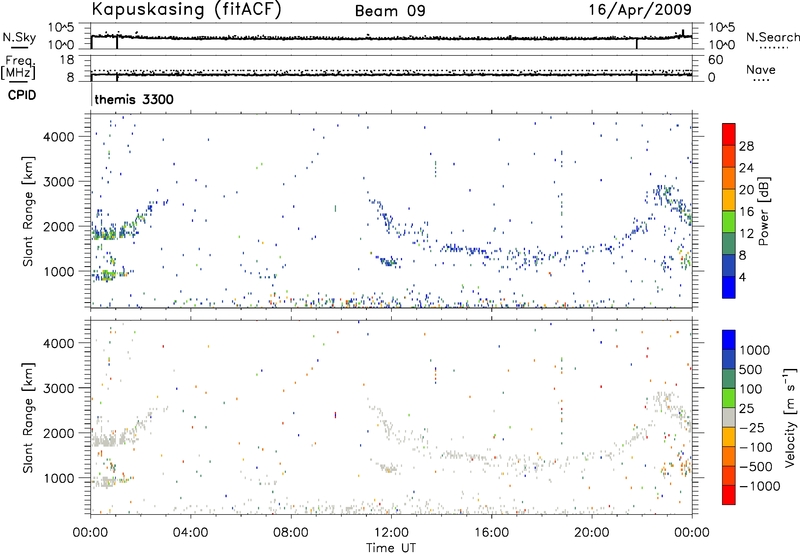Screen dimensions: 800x554
Task: Pick the light green Power segment between 12 and 16
Action: 729,221
